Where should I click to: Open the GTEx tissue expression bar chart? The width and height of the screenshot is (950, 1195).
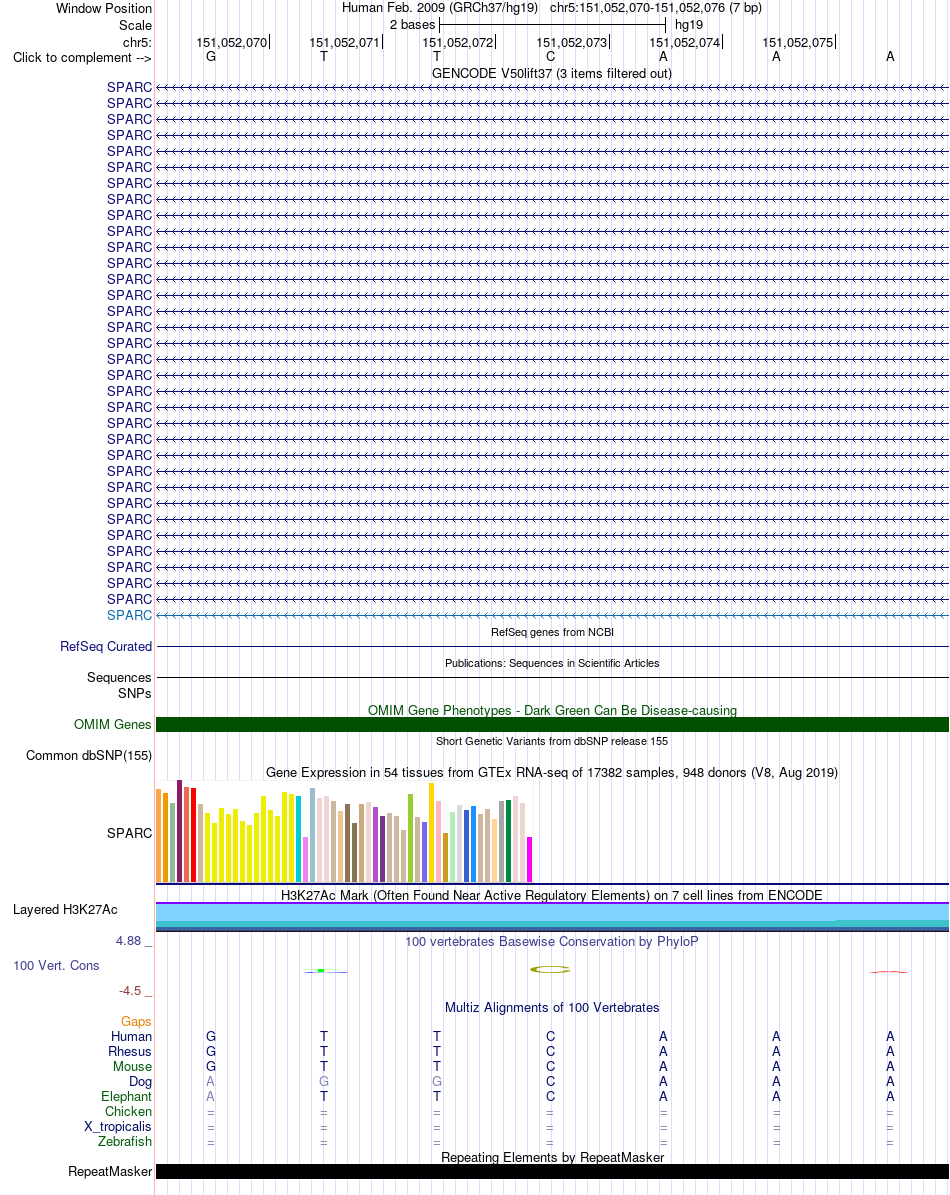[x=344, y=831]
